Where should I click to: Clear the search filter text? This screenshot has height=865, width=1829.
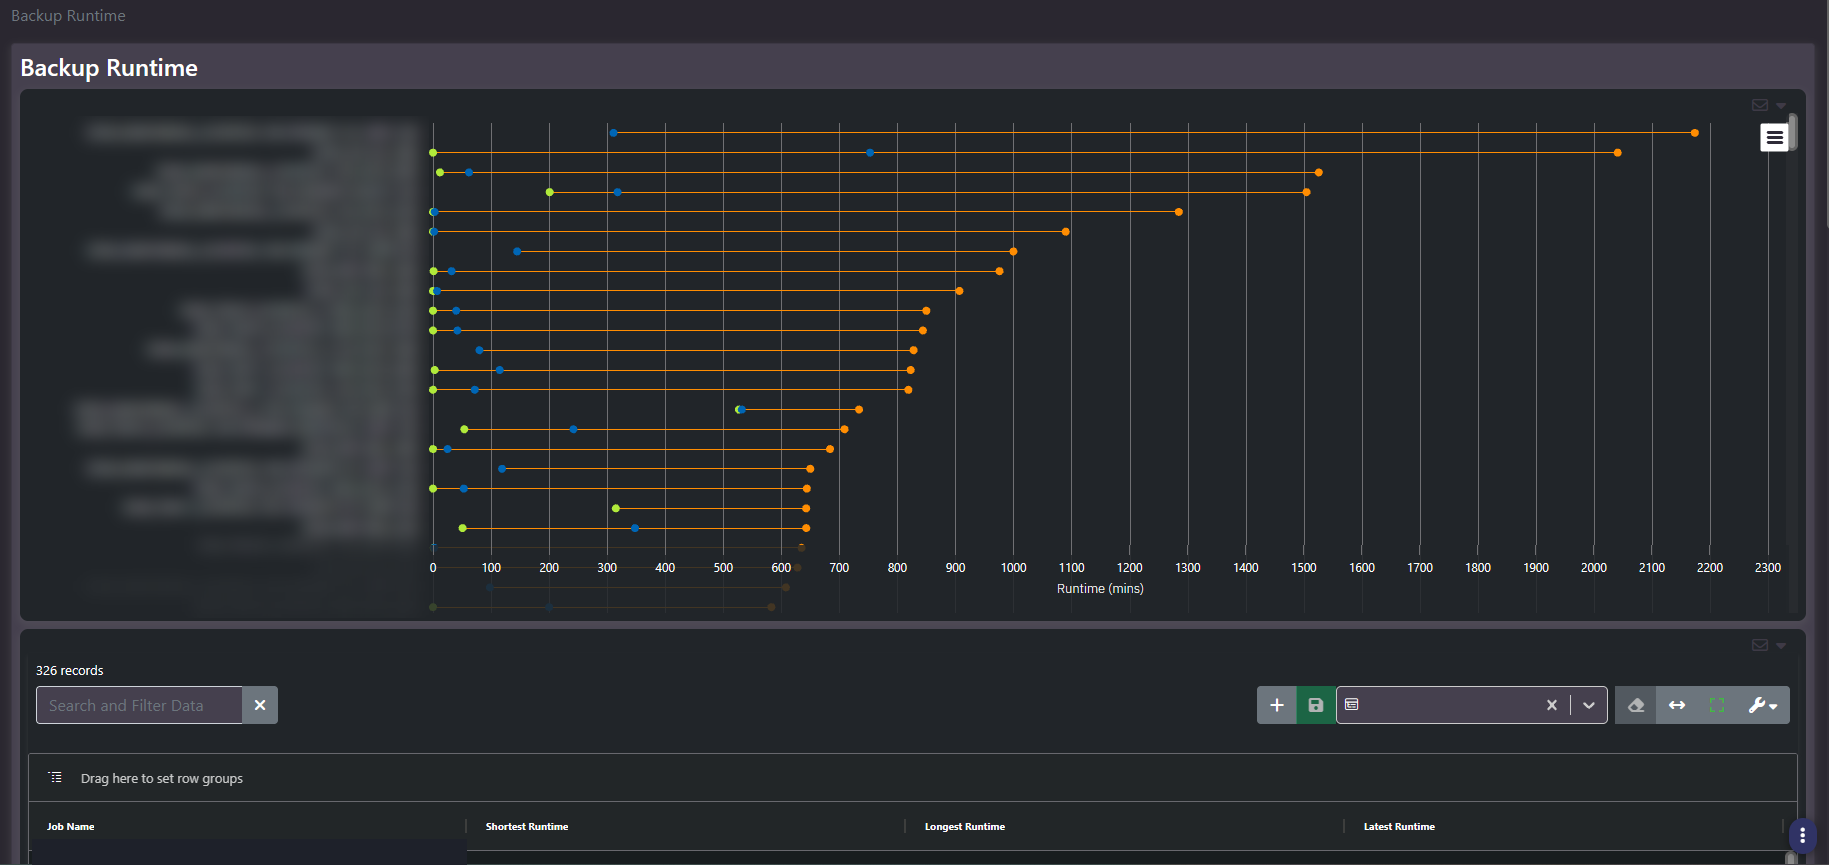260,705
